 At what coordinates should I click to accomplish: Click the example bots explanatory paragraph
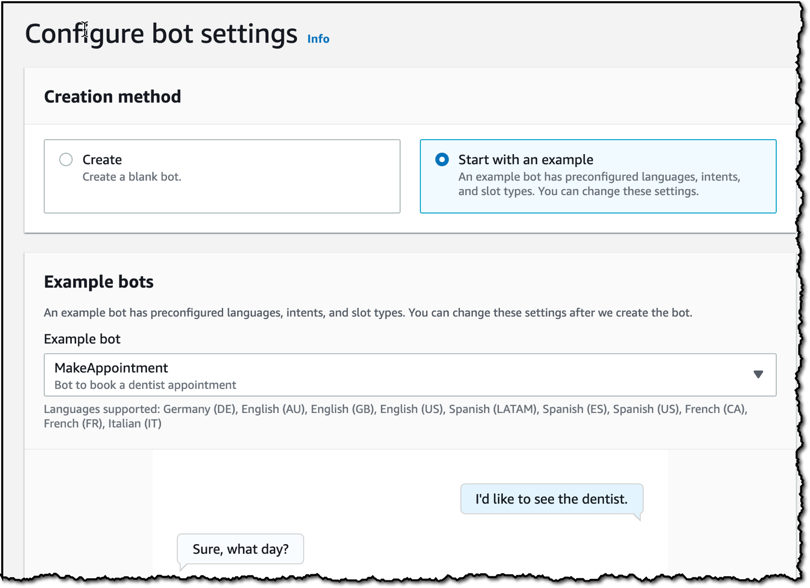coord(368,313)
